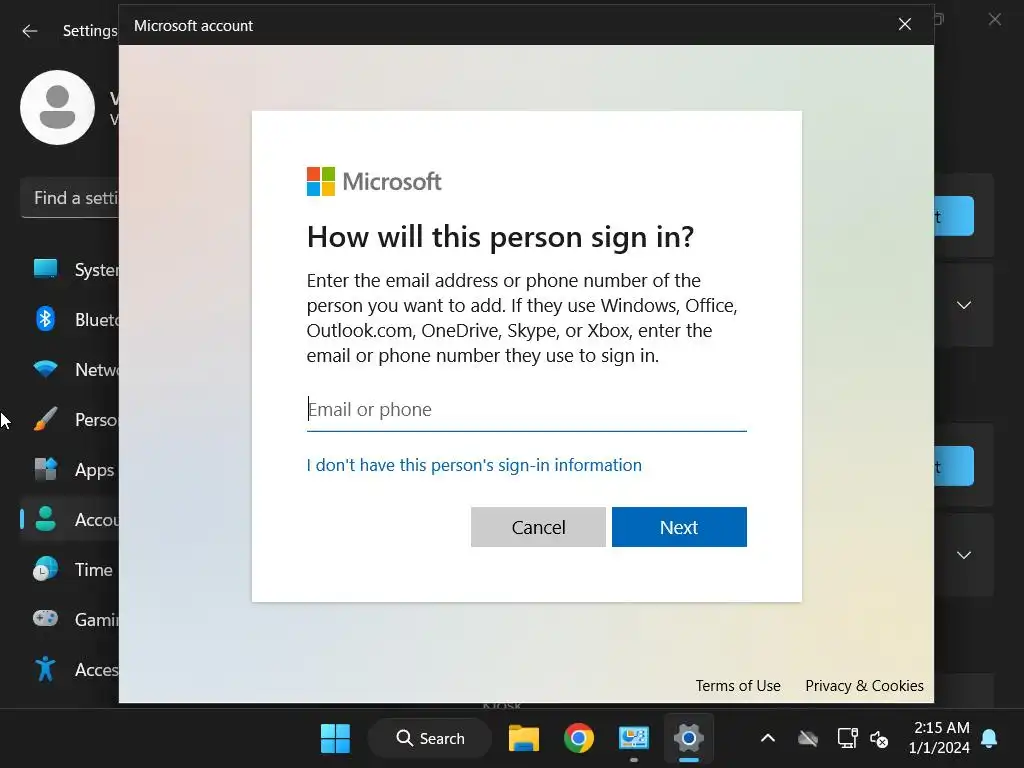Expand the lower chevron in Settings window

964,555
